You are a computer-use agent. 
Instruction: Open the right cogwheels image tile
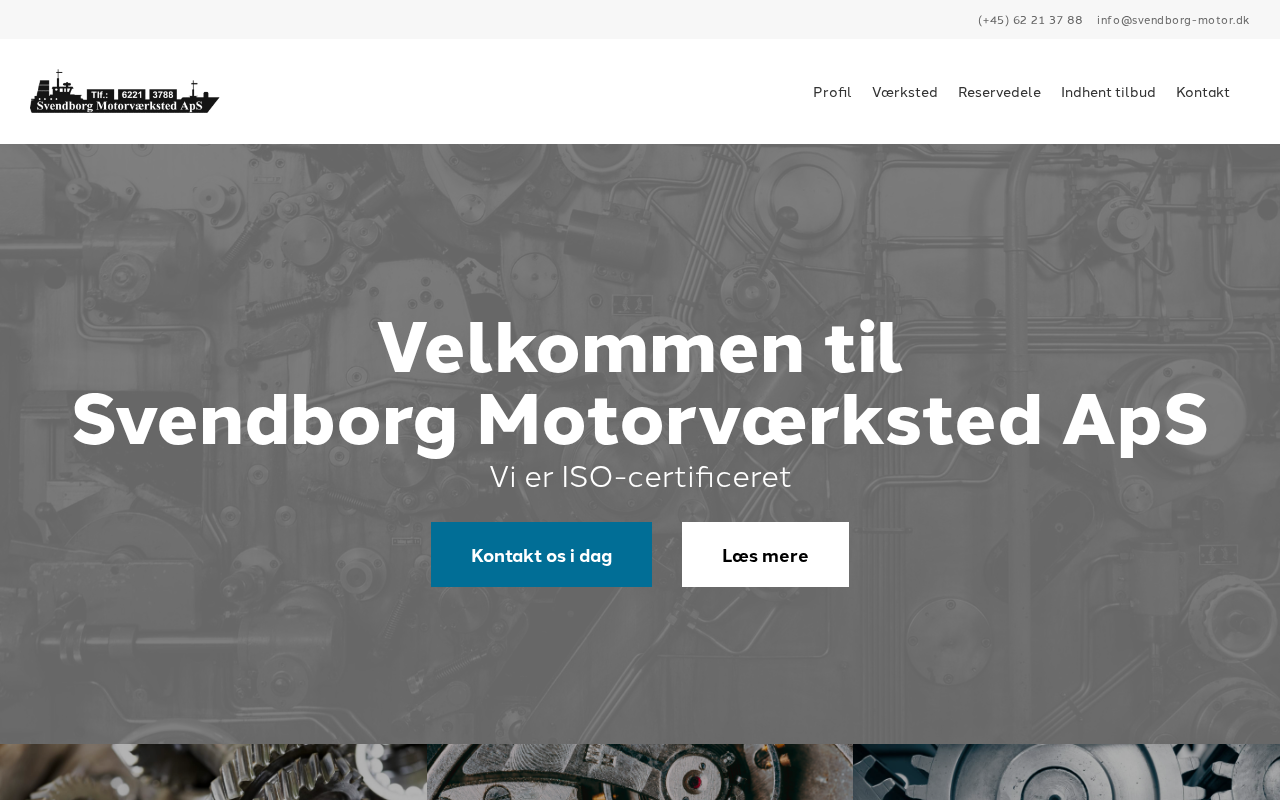pos(1066,772)
